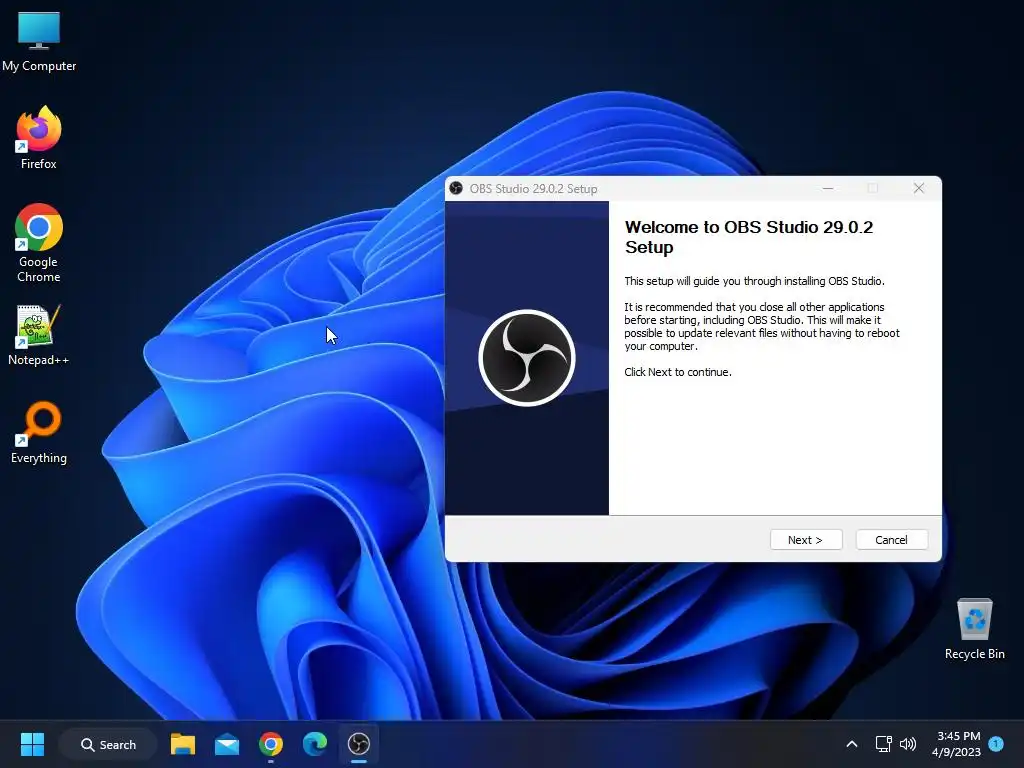Screen dimensions: 1024x768
Task: Select the Everything search shortcut
Action: (39, 432)
